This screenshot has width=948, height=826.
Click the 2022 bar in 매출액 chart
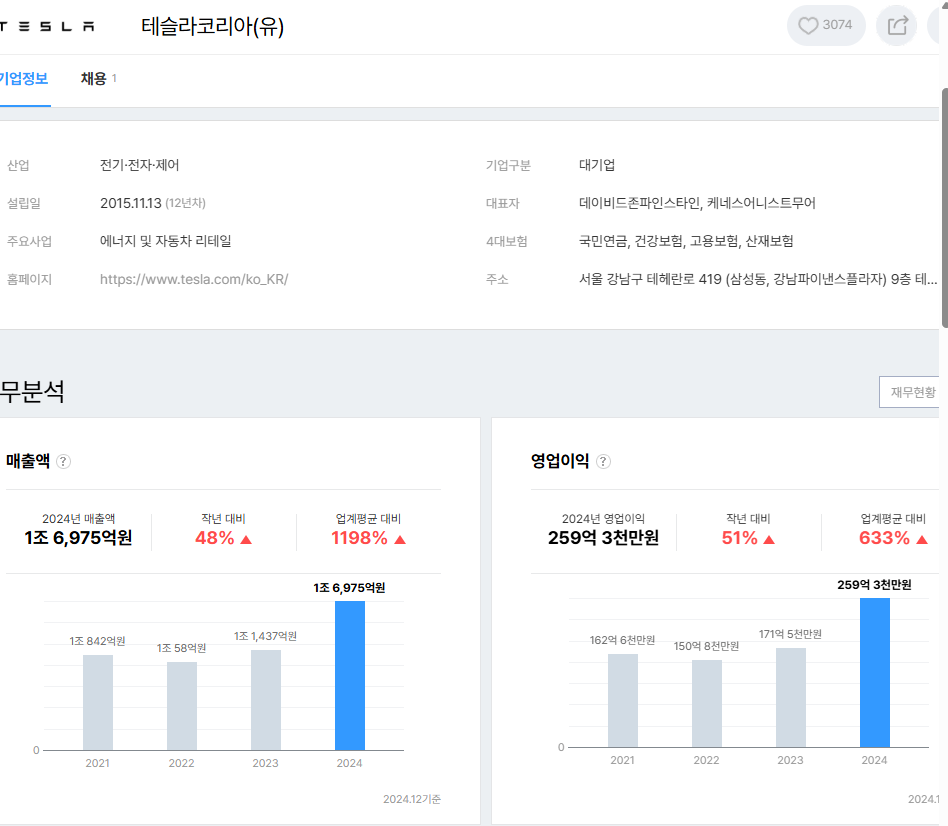[182, 706]
